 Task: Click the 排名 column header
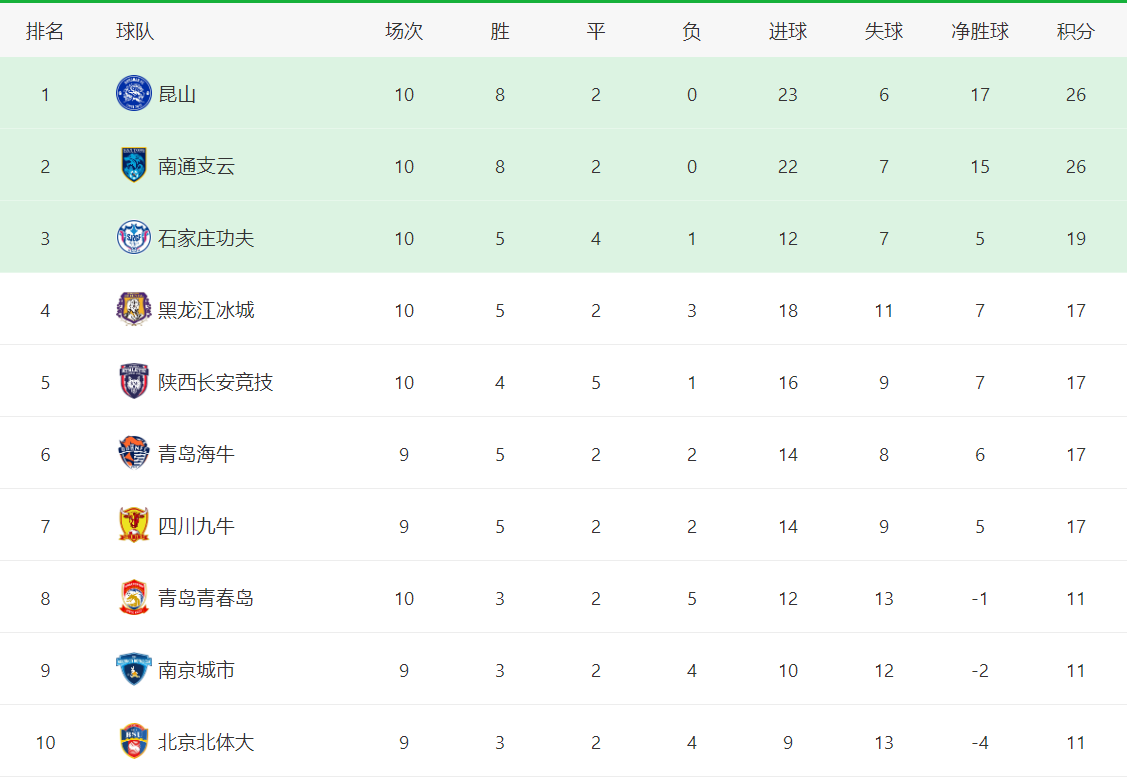pos(45,32)
